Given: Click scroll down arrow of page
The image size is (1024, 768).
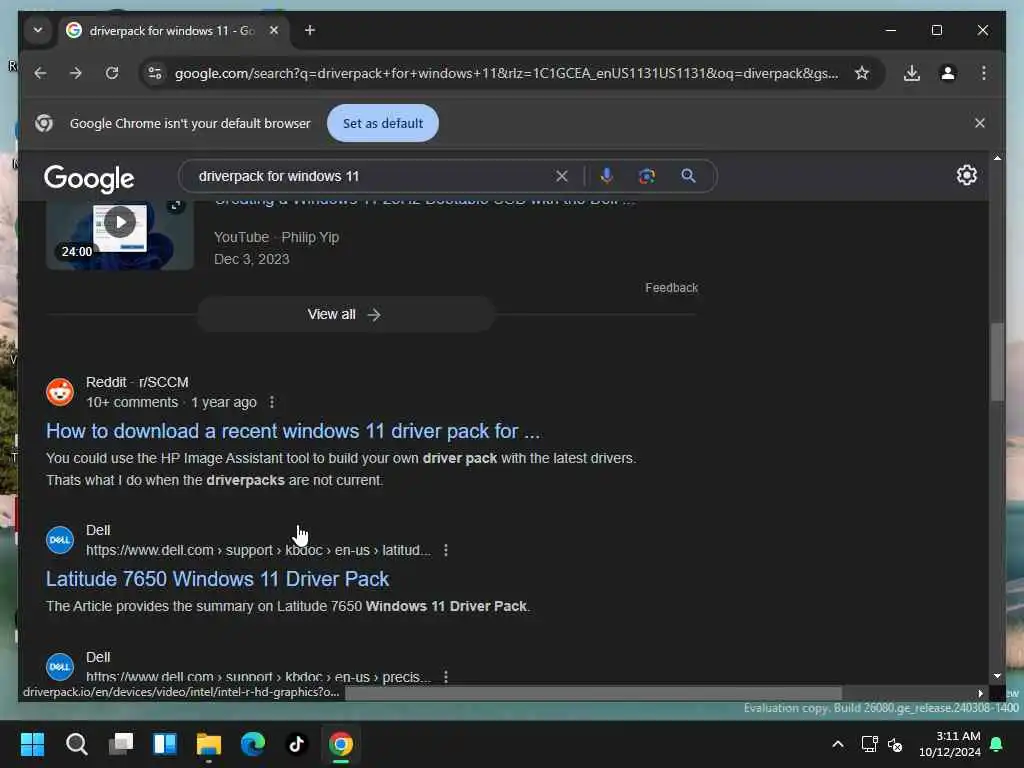Looking at the screenshot, I should click(x=997, y=677).
